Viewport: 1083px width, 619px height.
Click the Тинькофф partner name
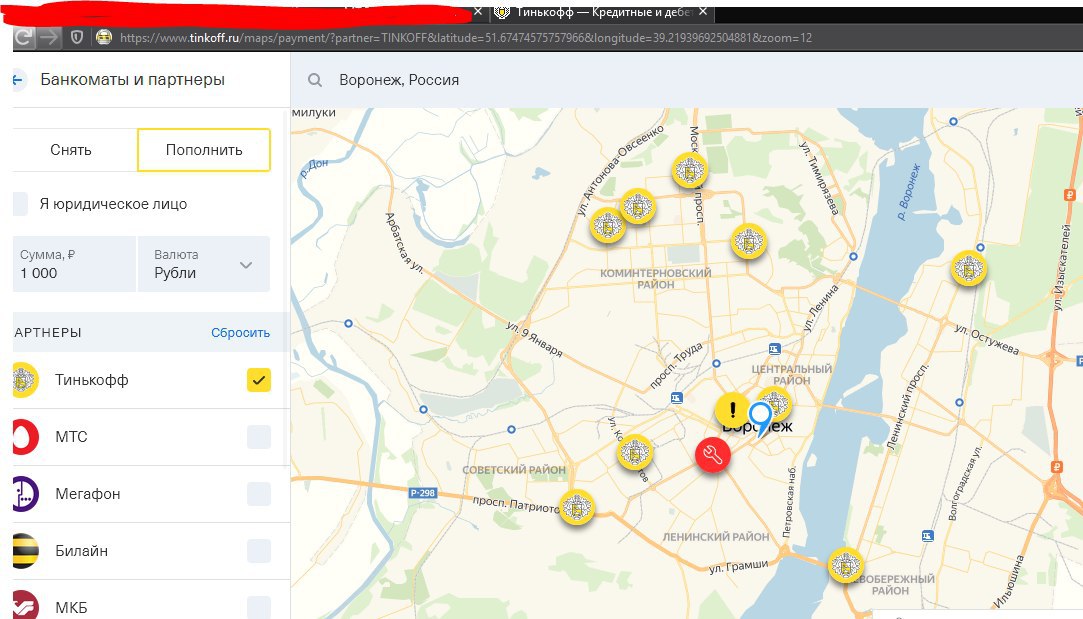tap(92, 380)
